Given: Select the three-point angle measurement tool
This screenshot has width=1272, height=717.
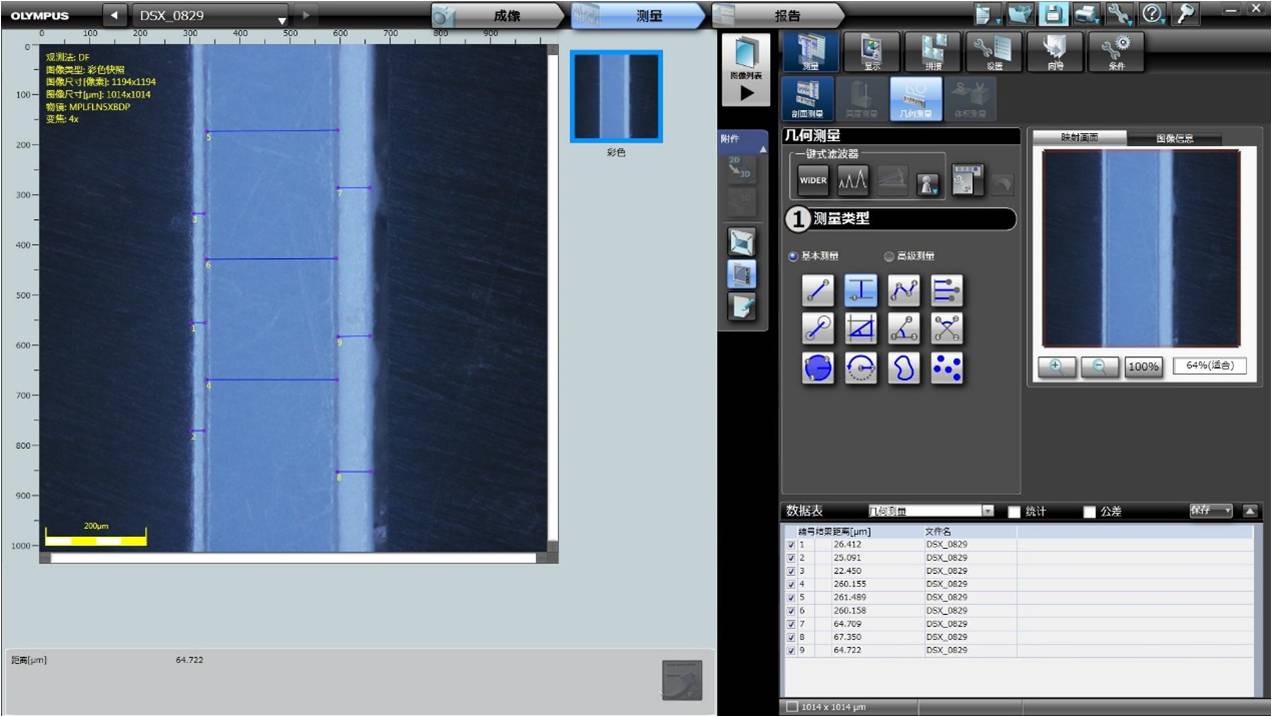Looking at the screenshot, I should 904,328.
